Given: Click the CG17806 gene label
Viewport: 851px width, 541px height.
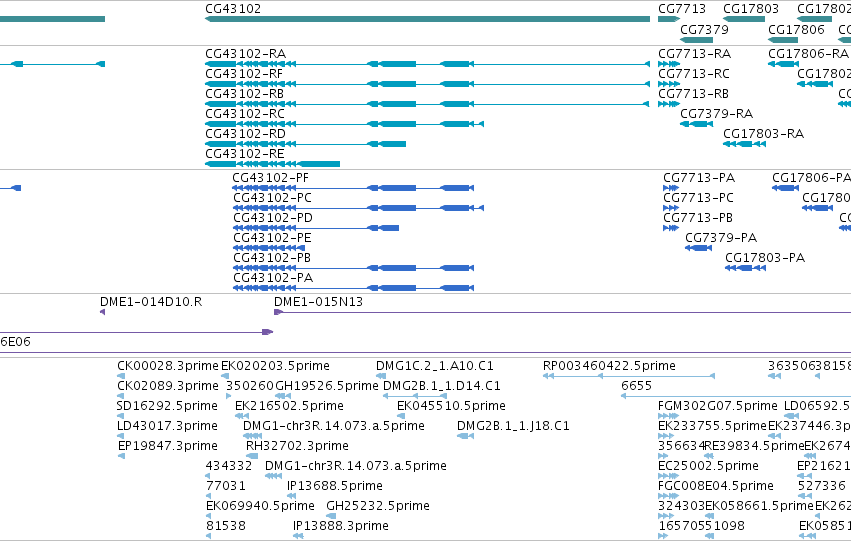Looking at the screenshot, I should (796, 29).
